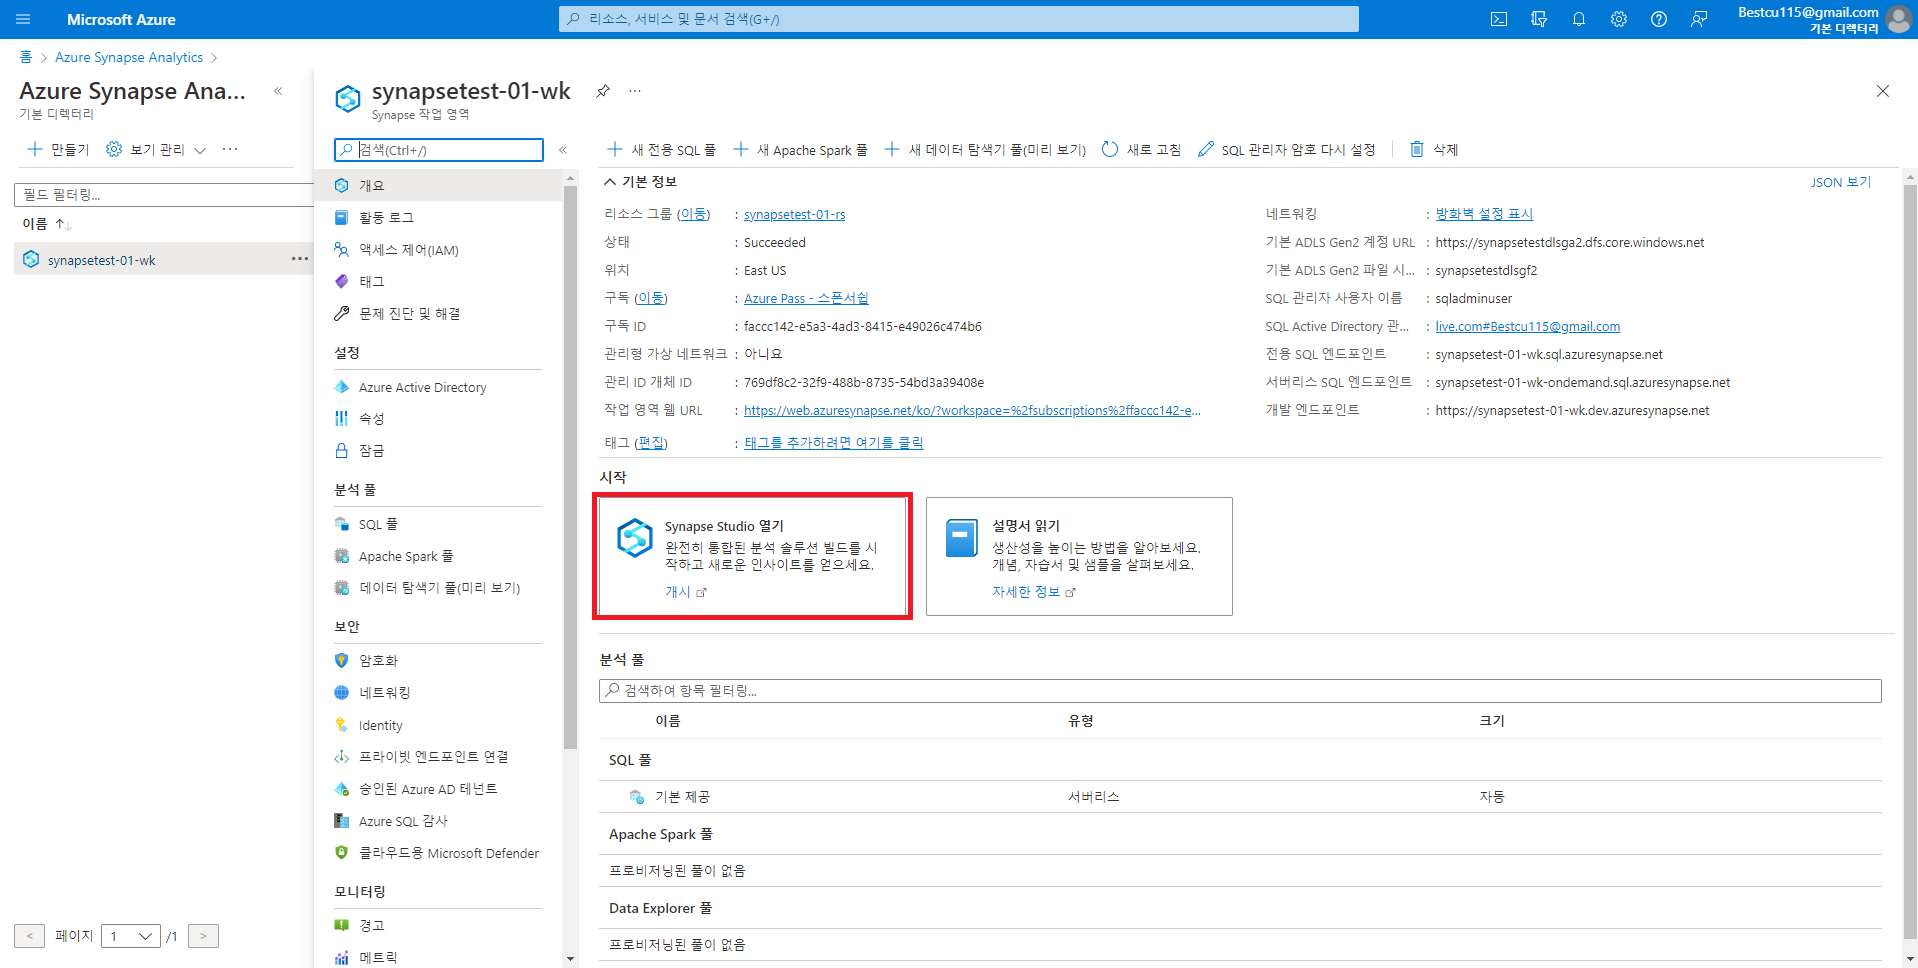Viewport: 1918px width, 968px height.
Task: Click 만들기 to create a workspace
Action: [x=58, y=149]
